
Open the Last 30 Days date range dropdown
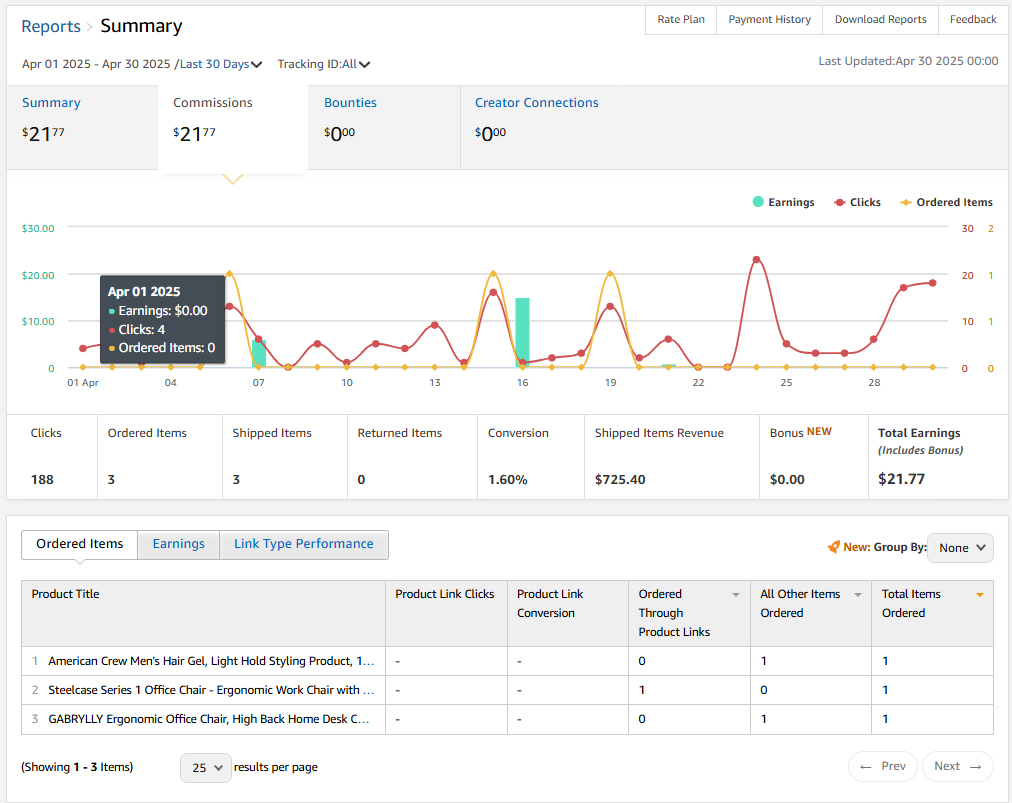click(221, 64)
